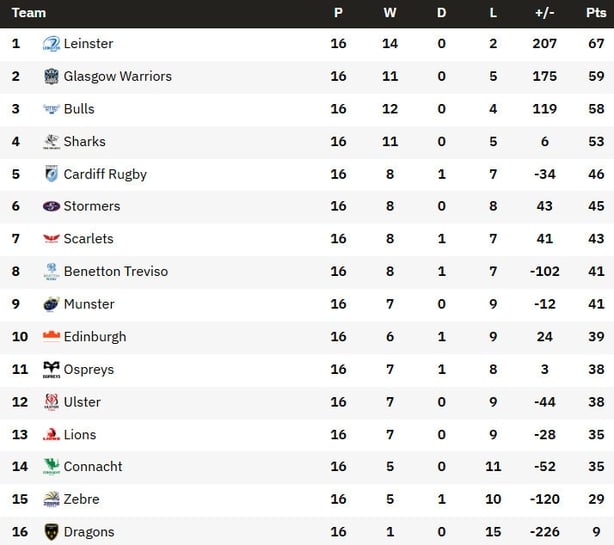614x545 pixels.
Task: Click the Dragons shield icon
Action: 51,532
